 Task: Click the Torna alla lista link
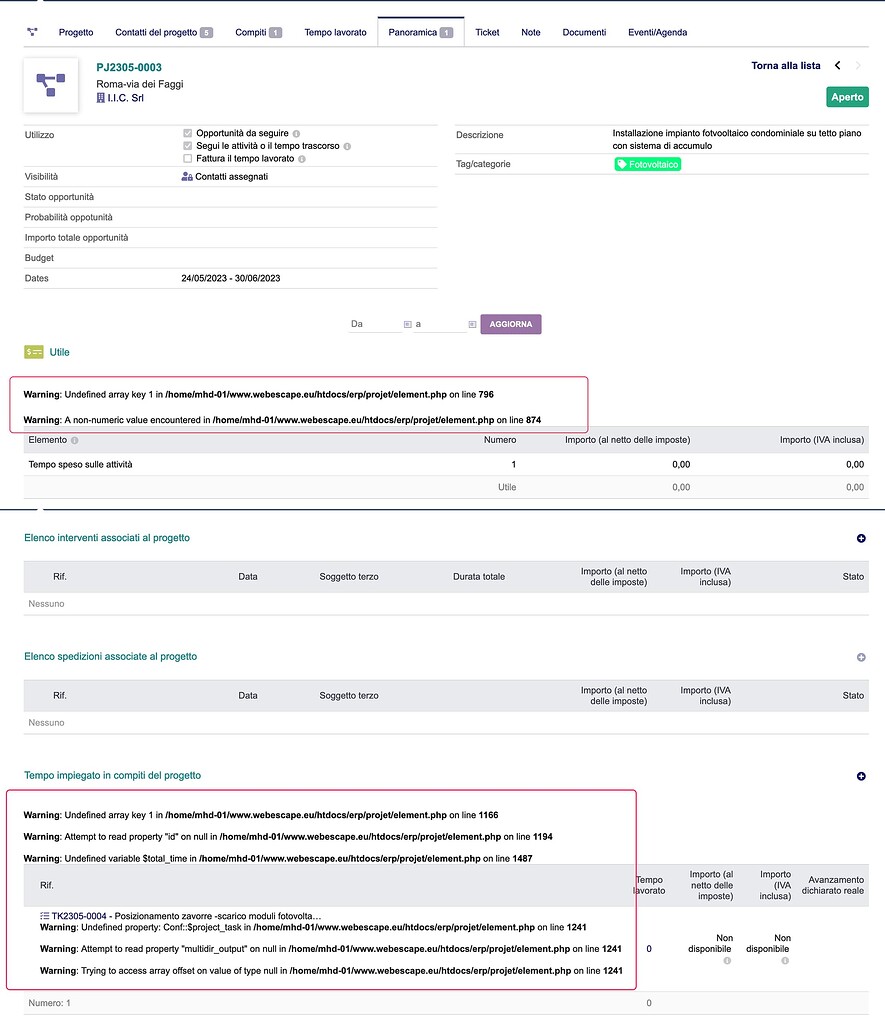click(785, 66)
